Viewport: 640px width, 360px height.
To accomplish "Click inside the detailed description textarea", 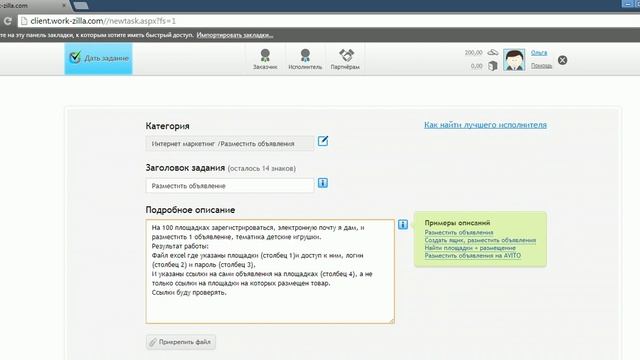I will [x=270, y=271].
